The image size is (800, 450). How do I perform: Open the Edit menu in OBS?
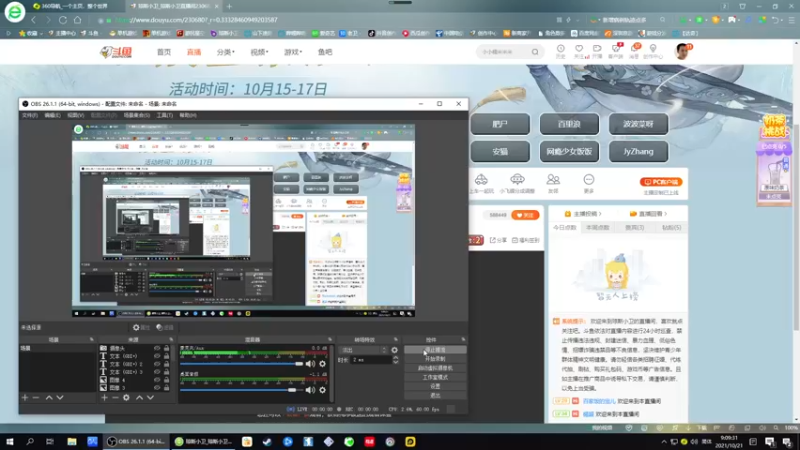53,115
